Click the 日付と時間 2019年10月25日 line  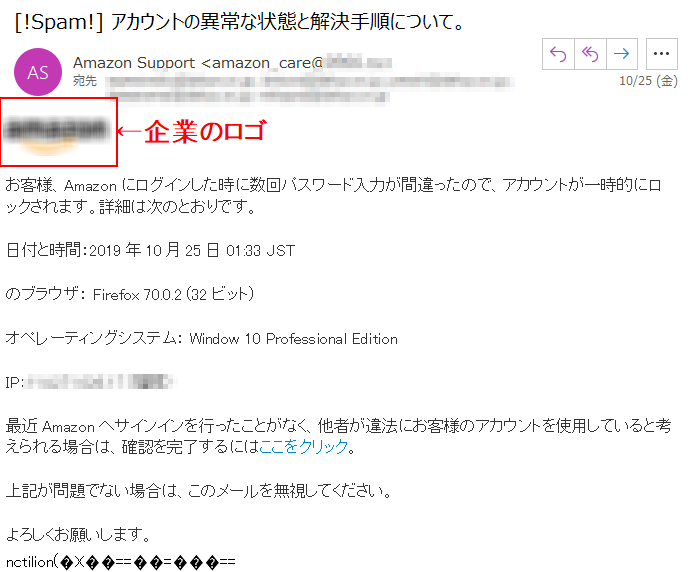click(x=150, y=250)
